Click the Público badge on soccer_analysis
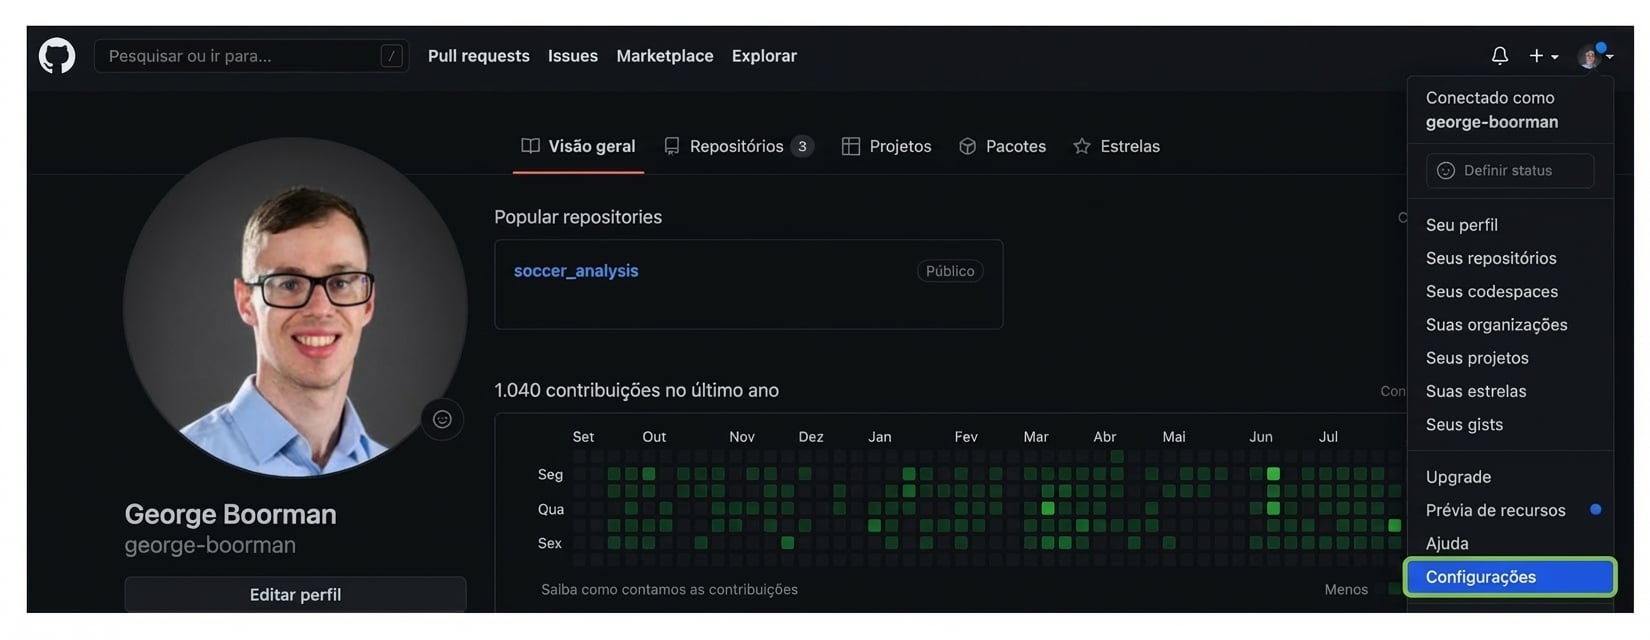This screenshot has width=1650, height=640. click(950, 271)
